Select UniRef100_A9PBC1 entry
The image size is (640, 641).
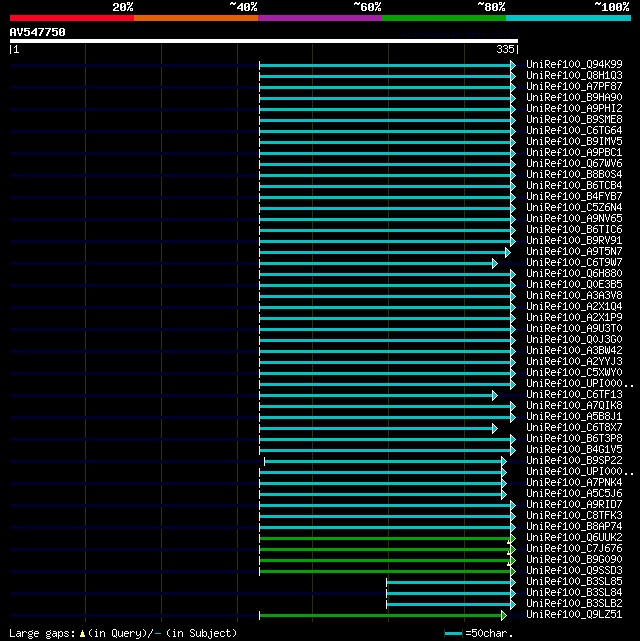coord(574,152)
